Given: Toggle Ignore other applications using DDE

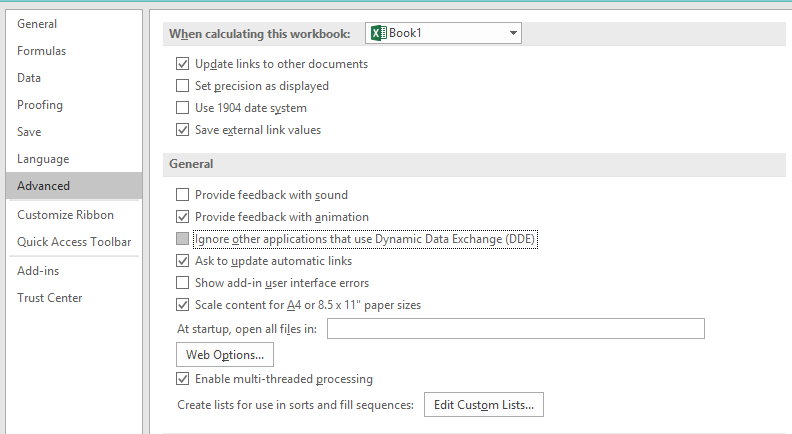Looking at the screenshot, I should point(182,239).
